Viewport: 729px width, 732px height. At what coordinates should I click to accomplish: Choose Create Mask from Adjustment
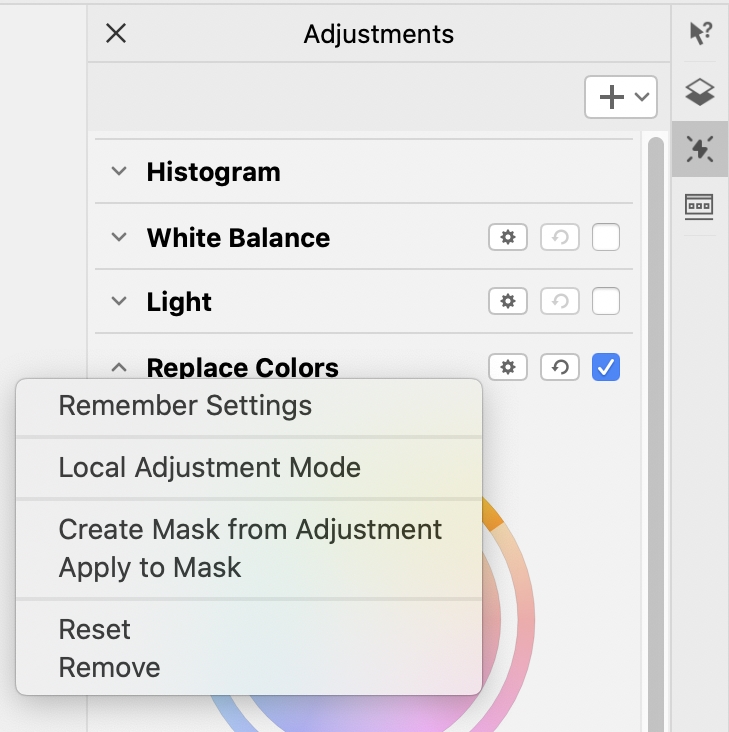(250, 529)
